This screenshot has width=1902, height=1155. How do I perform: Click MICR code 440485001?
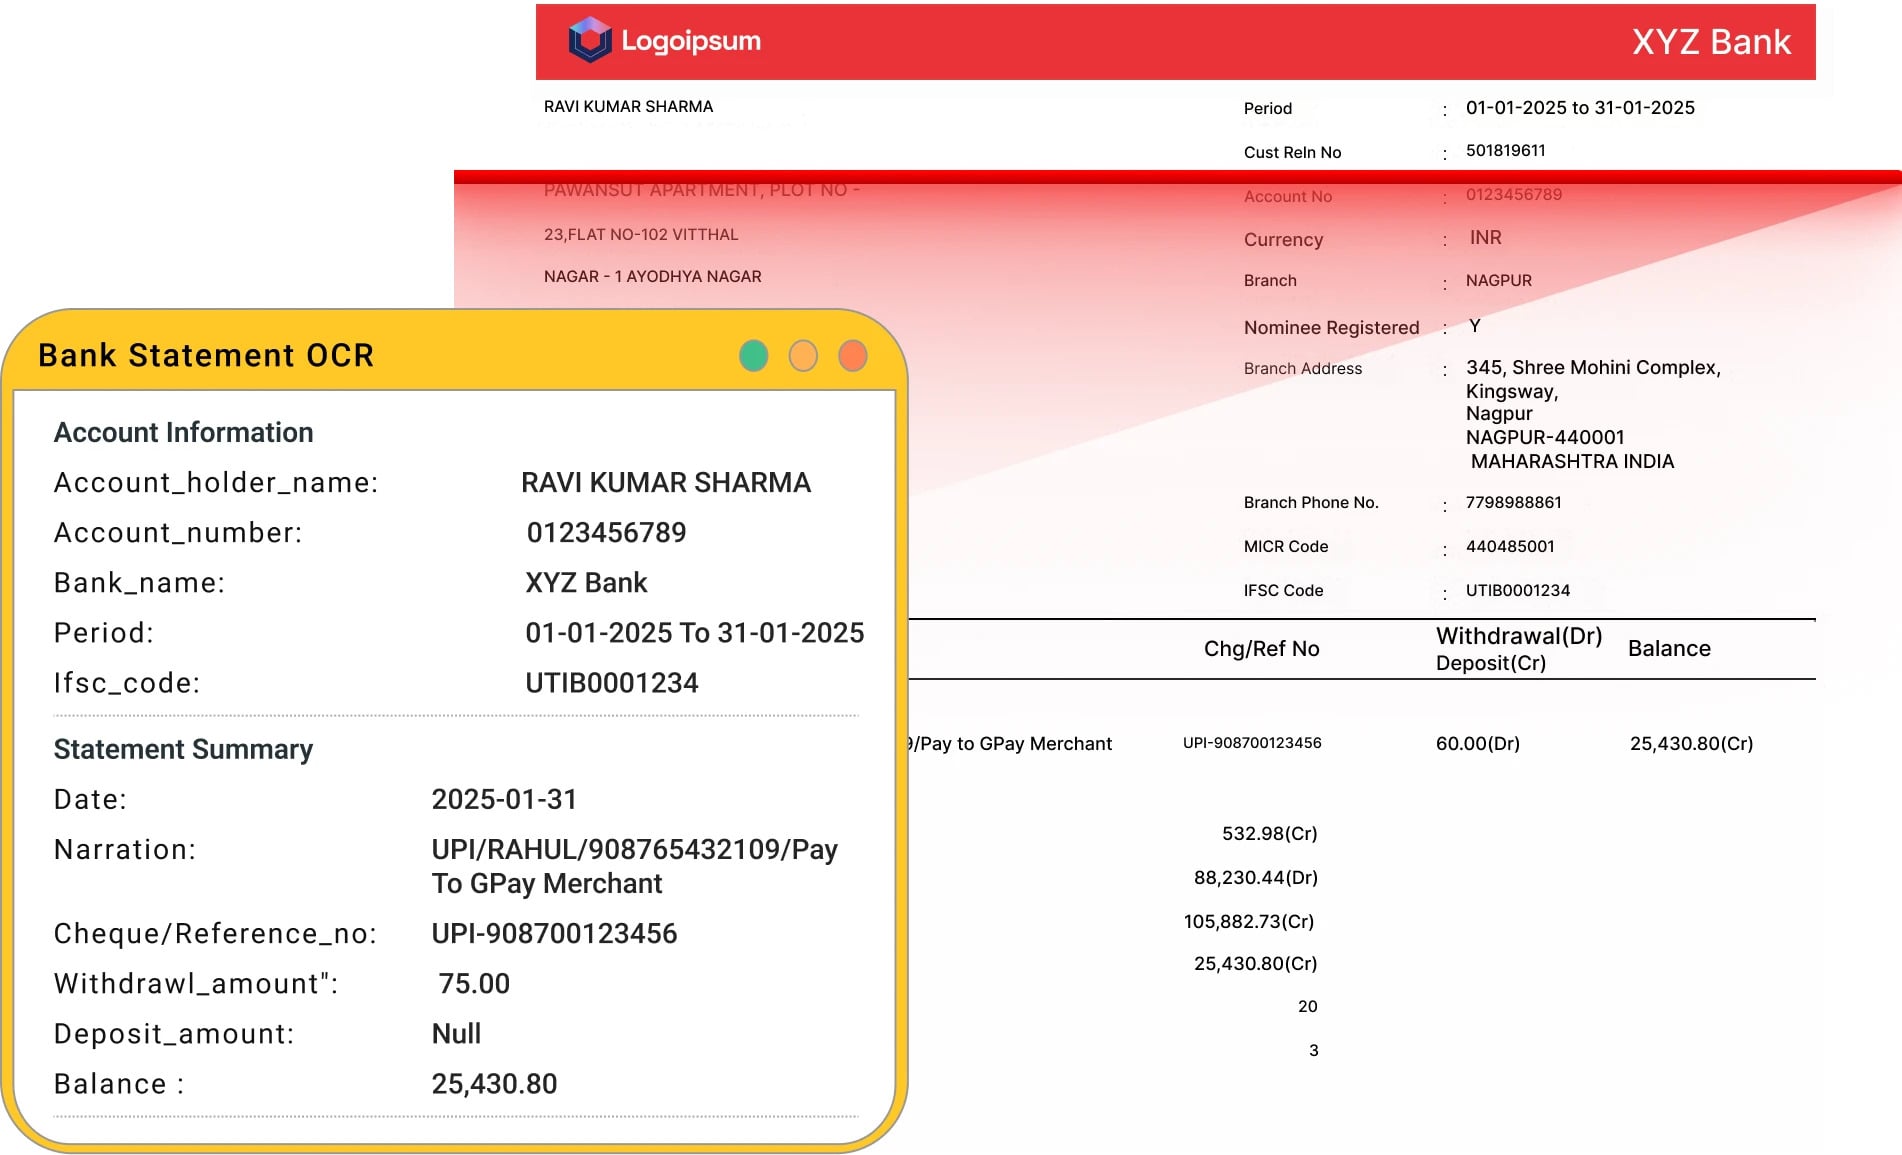tap(1510, 546)
